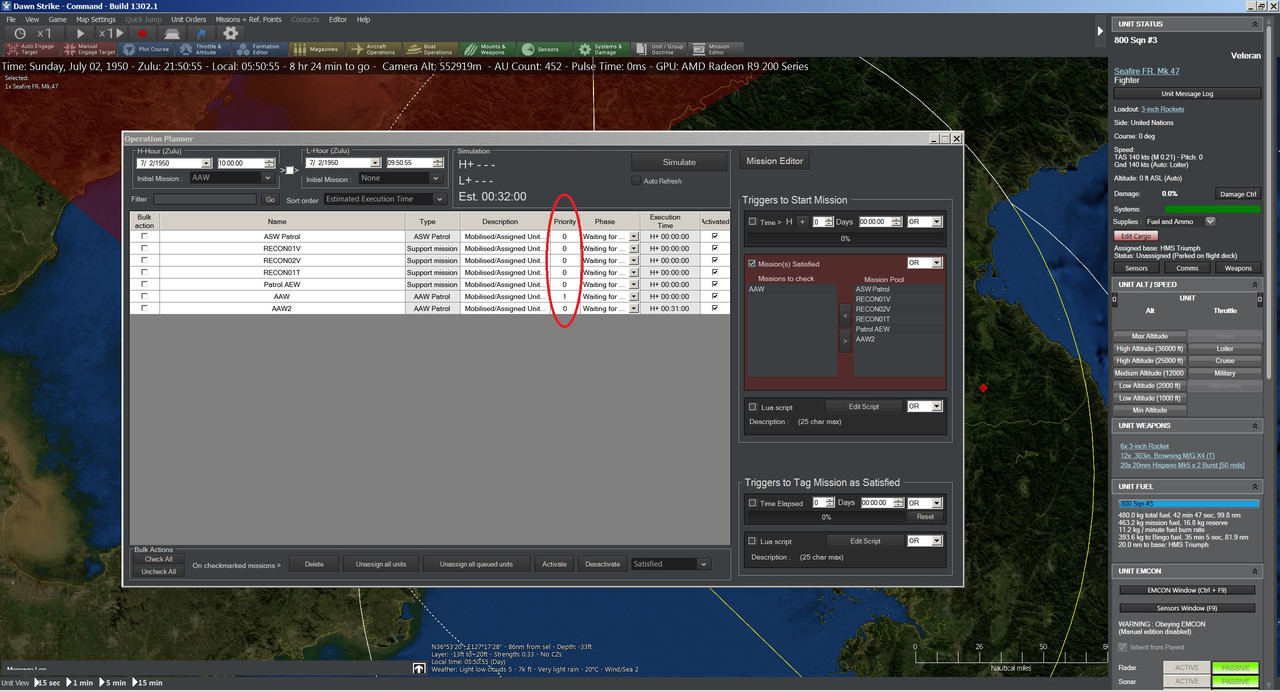Screen dimensions: 1280x692
Task: Tick bulk action checkbox for RECON01V
Action: pyautogui.click(x=144, y=249)
